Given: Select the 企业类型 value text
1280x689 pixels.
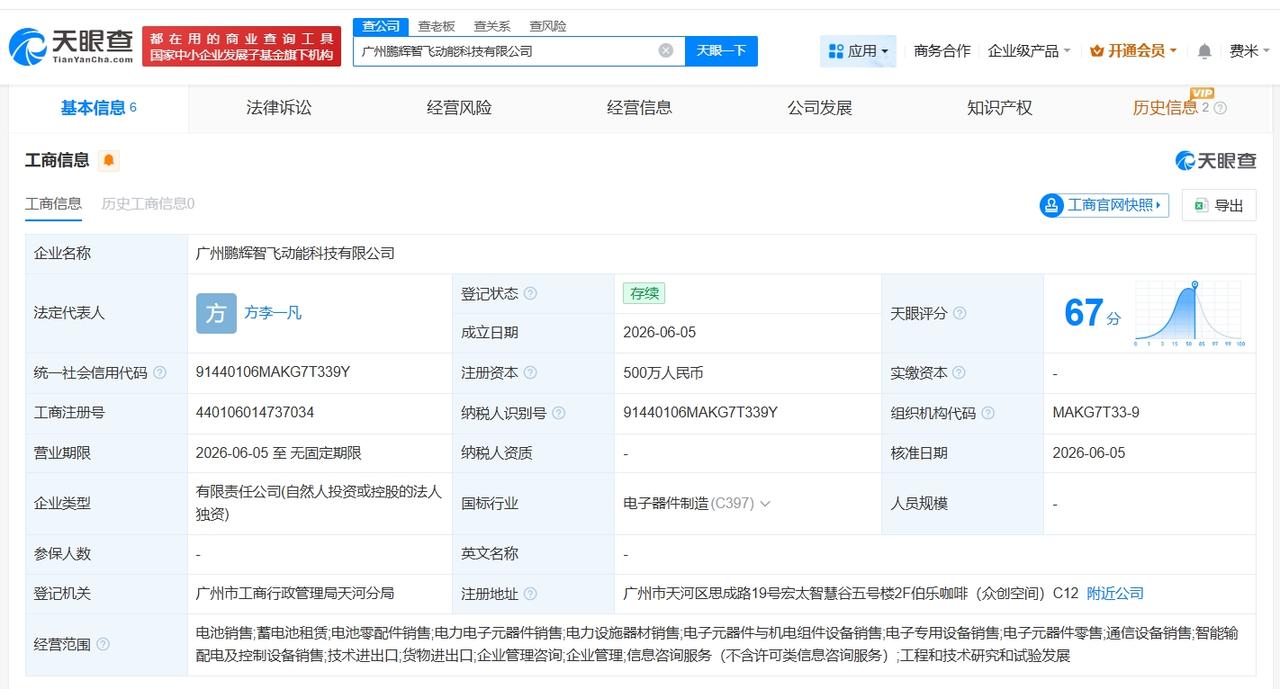Looking at the screenshot, I should 318,503.
